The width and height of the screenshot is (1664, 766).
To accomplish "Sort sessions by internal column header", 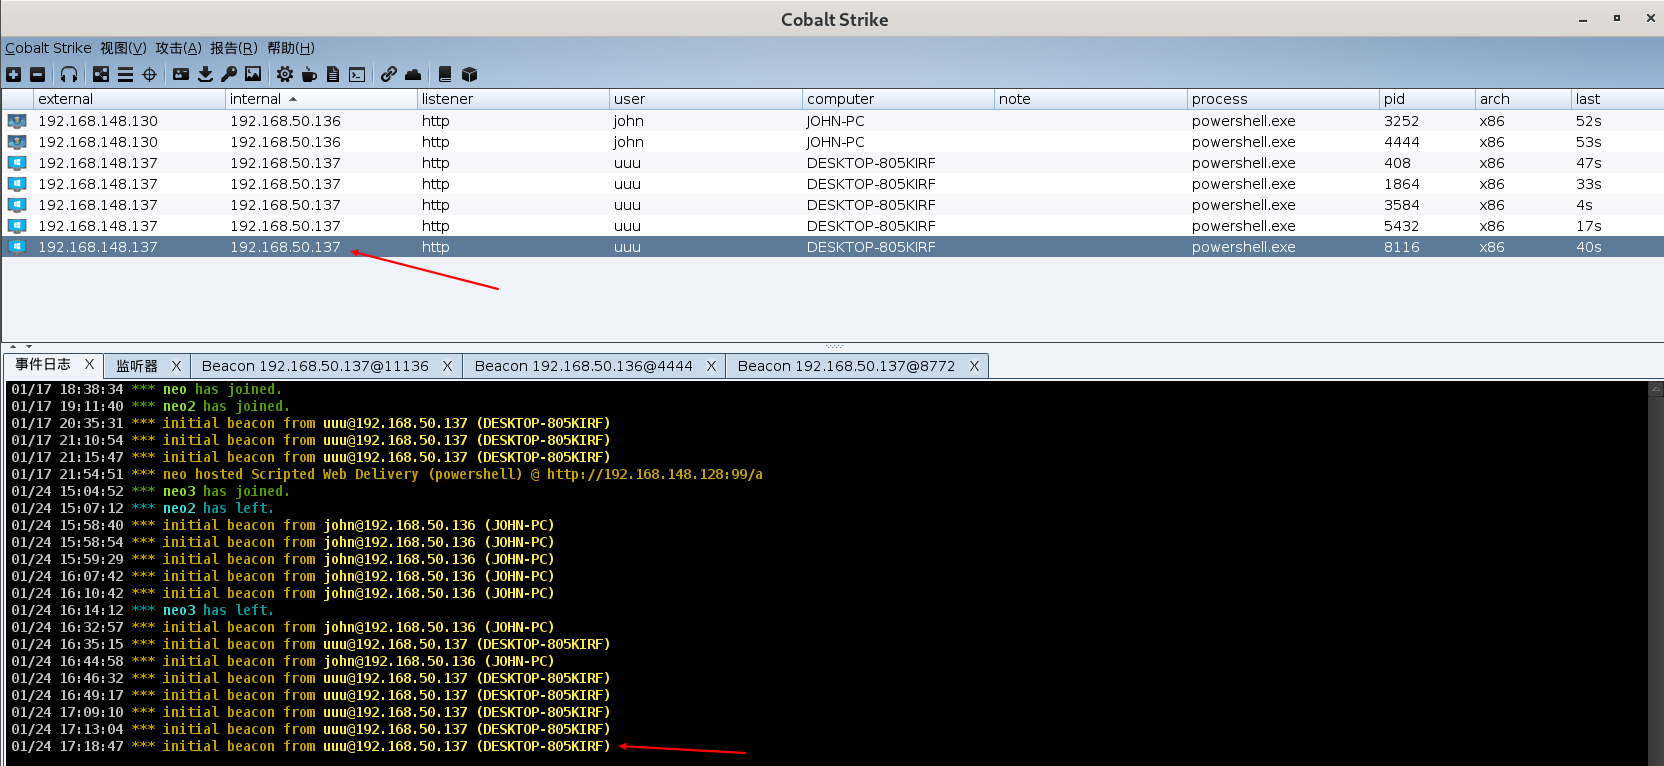I will [x=322, y=99].
